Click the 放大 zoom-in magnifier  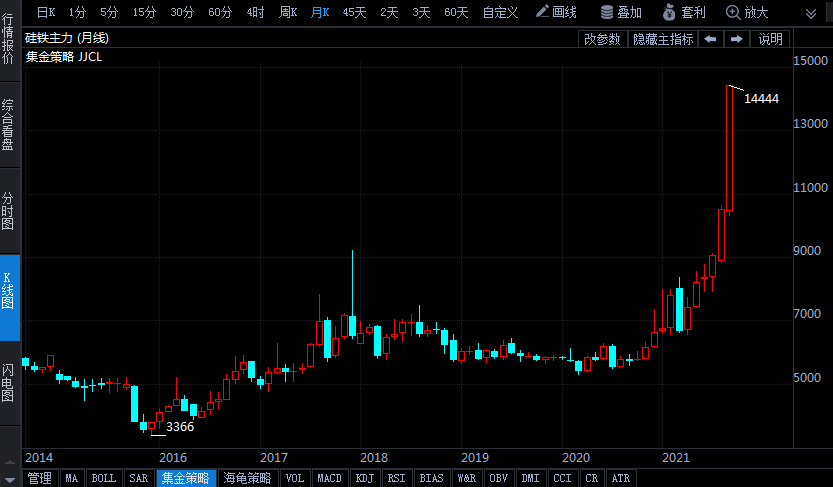pos(747,12)
